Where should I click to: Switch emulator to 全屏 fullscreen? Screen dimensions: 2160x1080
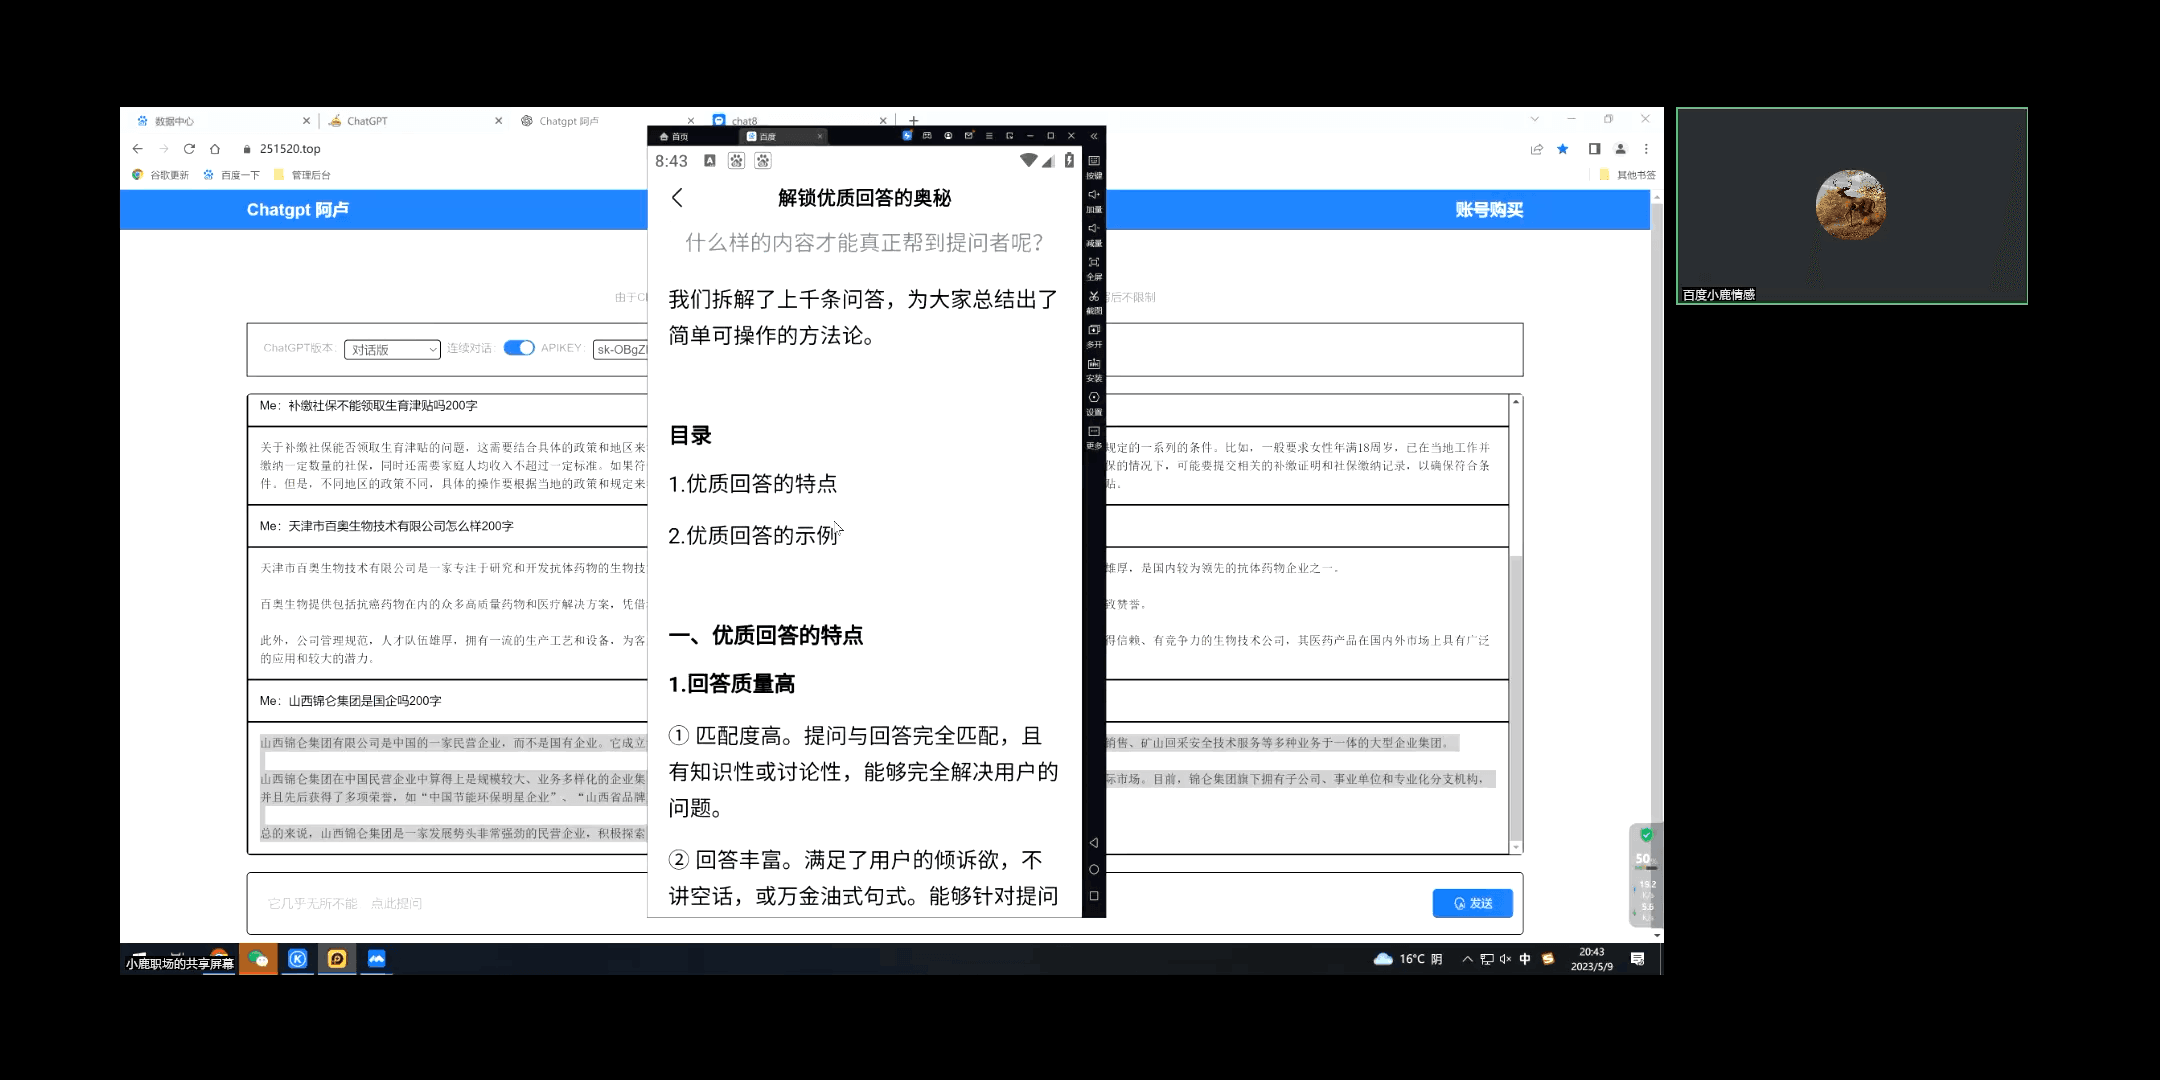[x=1094, y=268]
